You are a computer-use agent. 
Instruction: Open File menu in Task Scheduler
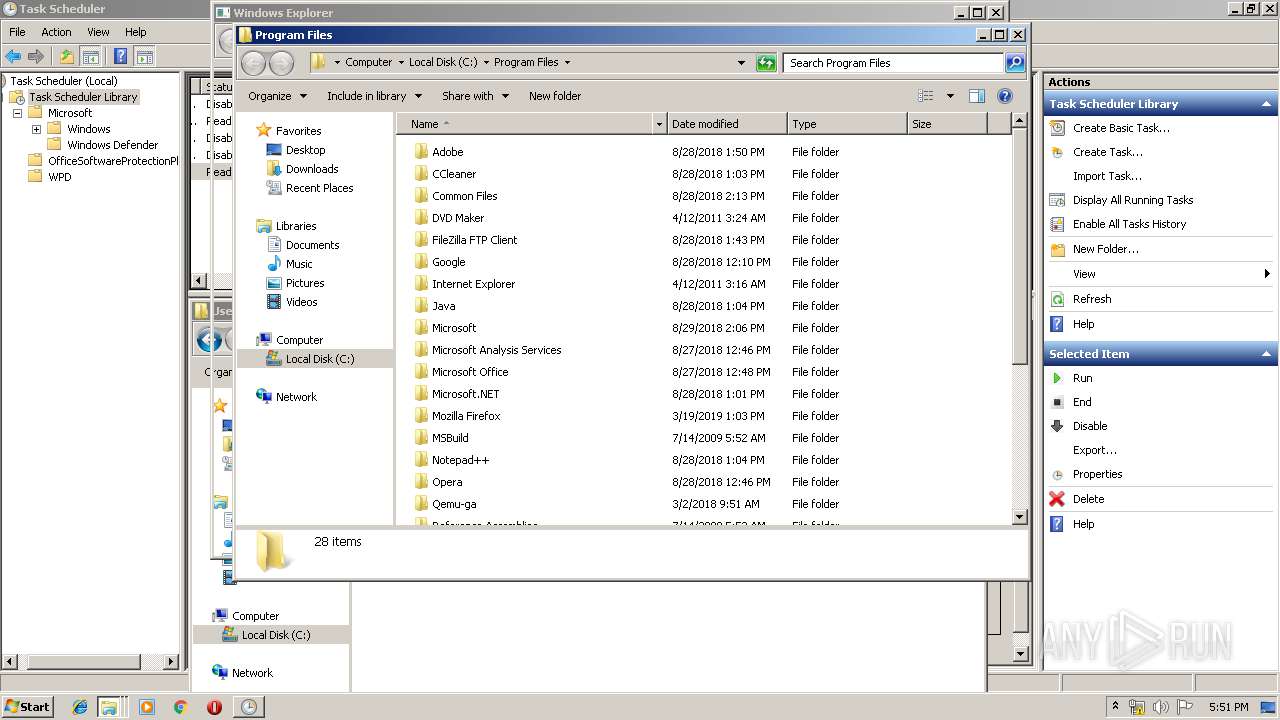tap(17, 32)
